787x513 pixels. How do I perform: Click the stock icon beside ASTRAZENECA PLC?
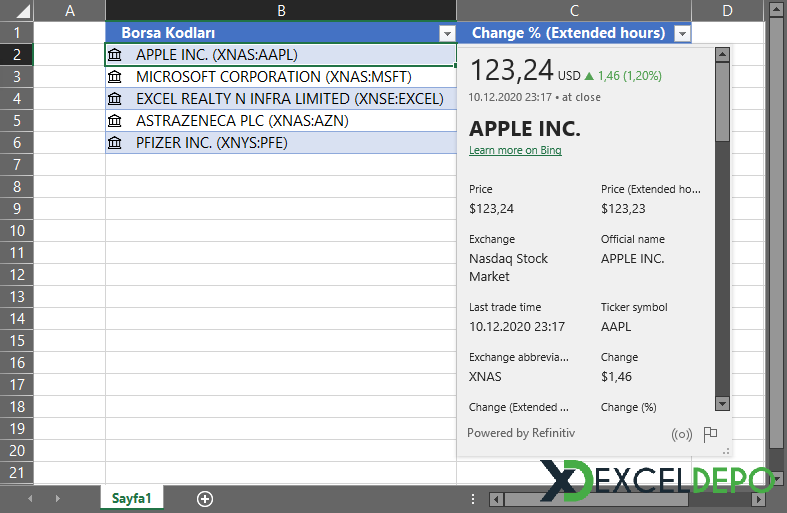click(115, 121)
